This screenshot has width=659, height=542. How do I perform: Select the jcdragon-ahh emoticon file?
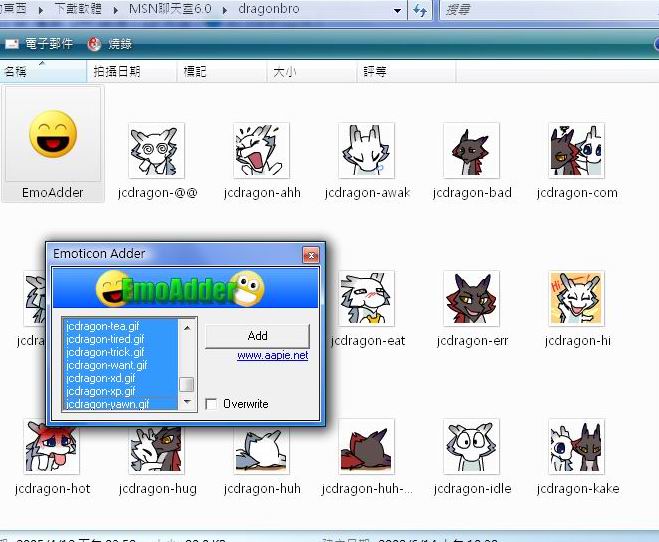coord(262,151)
